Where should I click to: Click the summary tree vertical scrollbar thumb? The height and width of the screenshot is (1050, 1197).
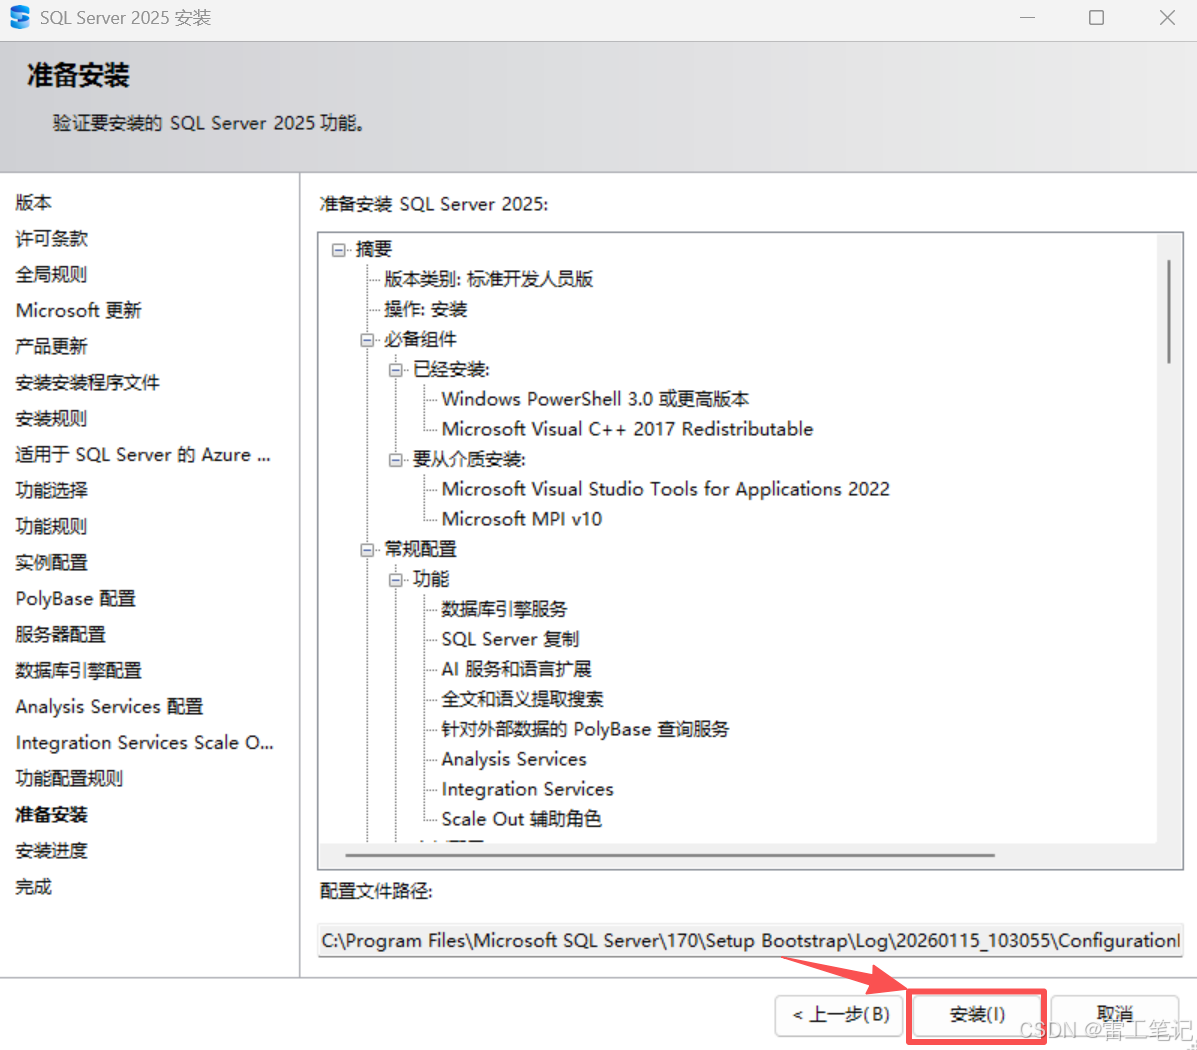(1169, 312)
